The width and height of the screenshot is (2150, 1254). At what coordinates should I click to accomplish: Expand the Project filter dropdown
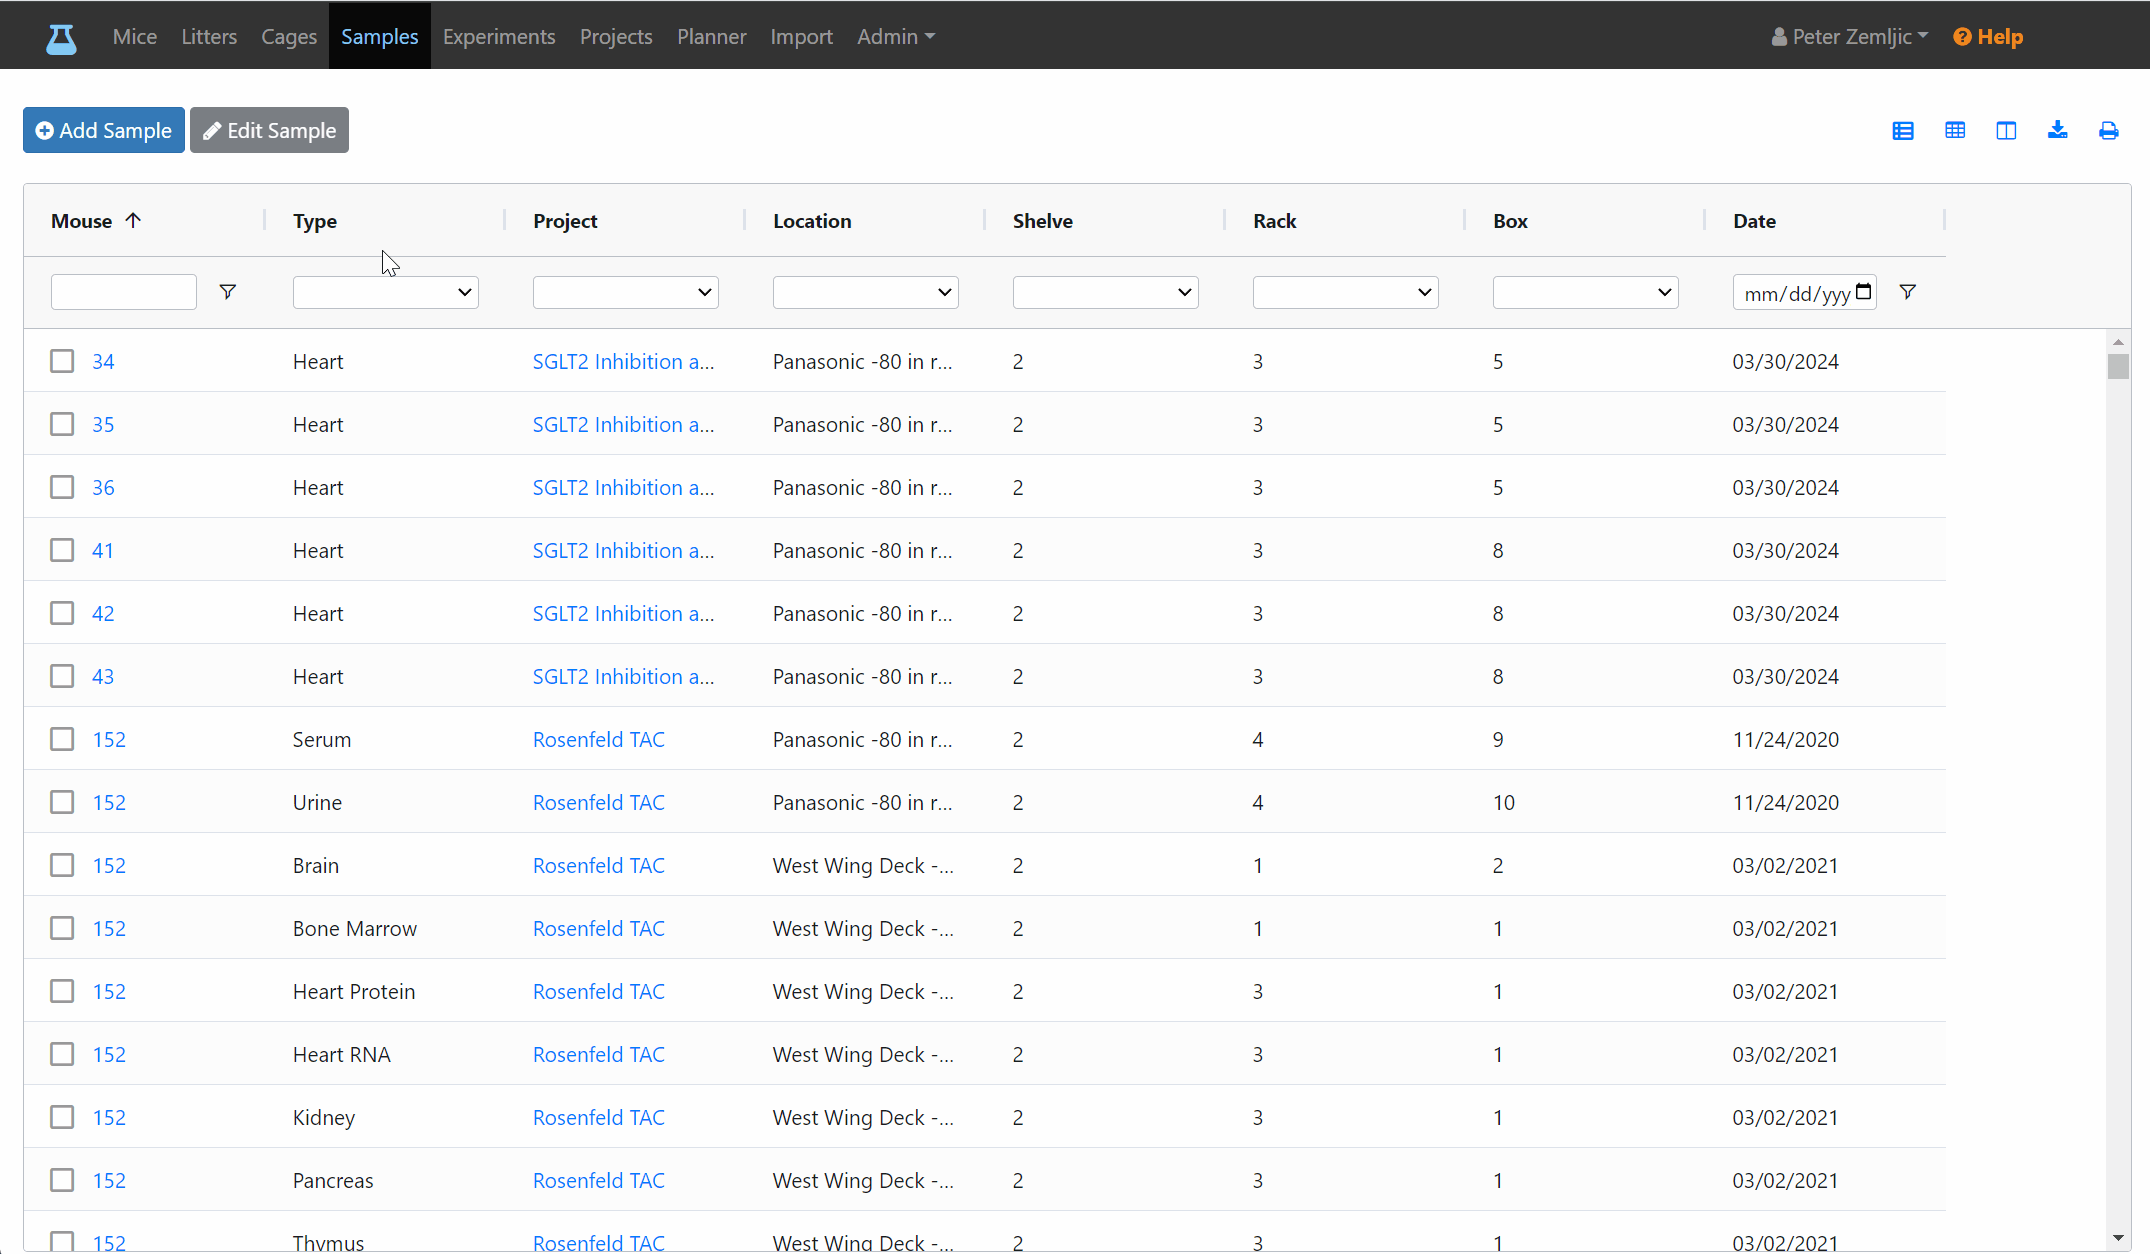click(x=626, y=293)
